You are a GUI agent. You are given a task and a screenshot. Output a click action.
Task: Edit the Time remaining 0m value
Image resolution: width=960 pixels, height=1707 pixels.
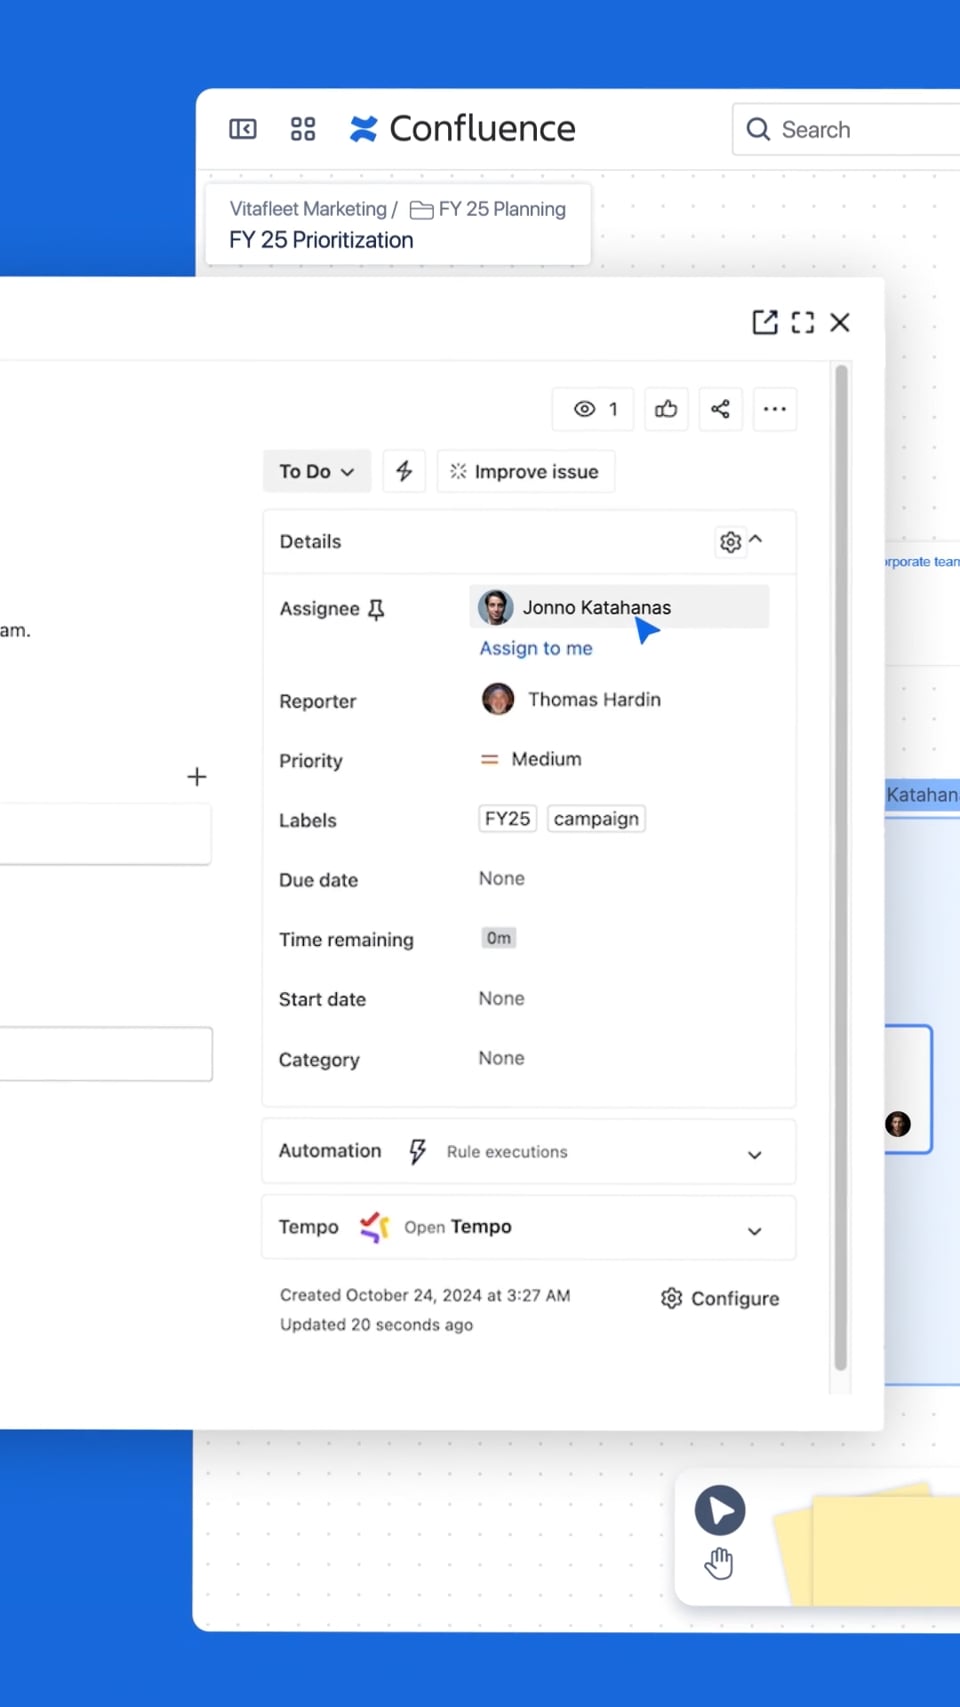[x=499, y=938]
